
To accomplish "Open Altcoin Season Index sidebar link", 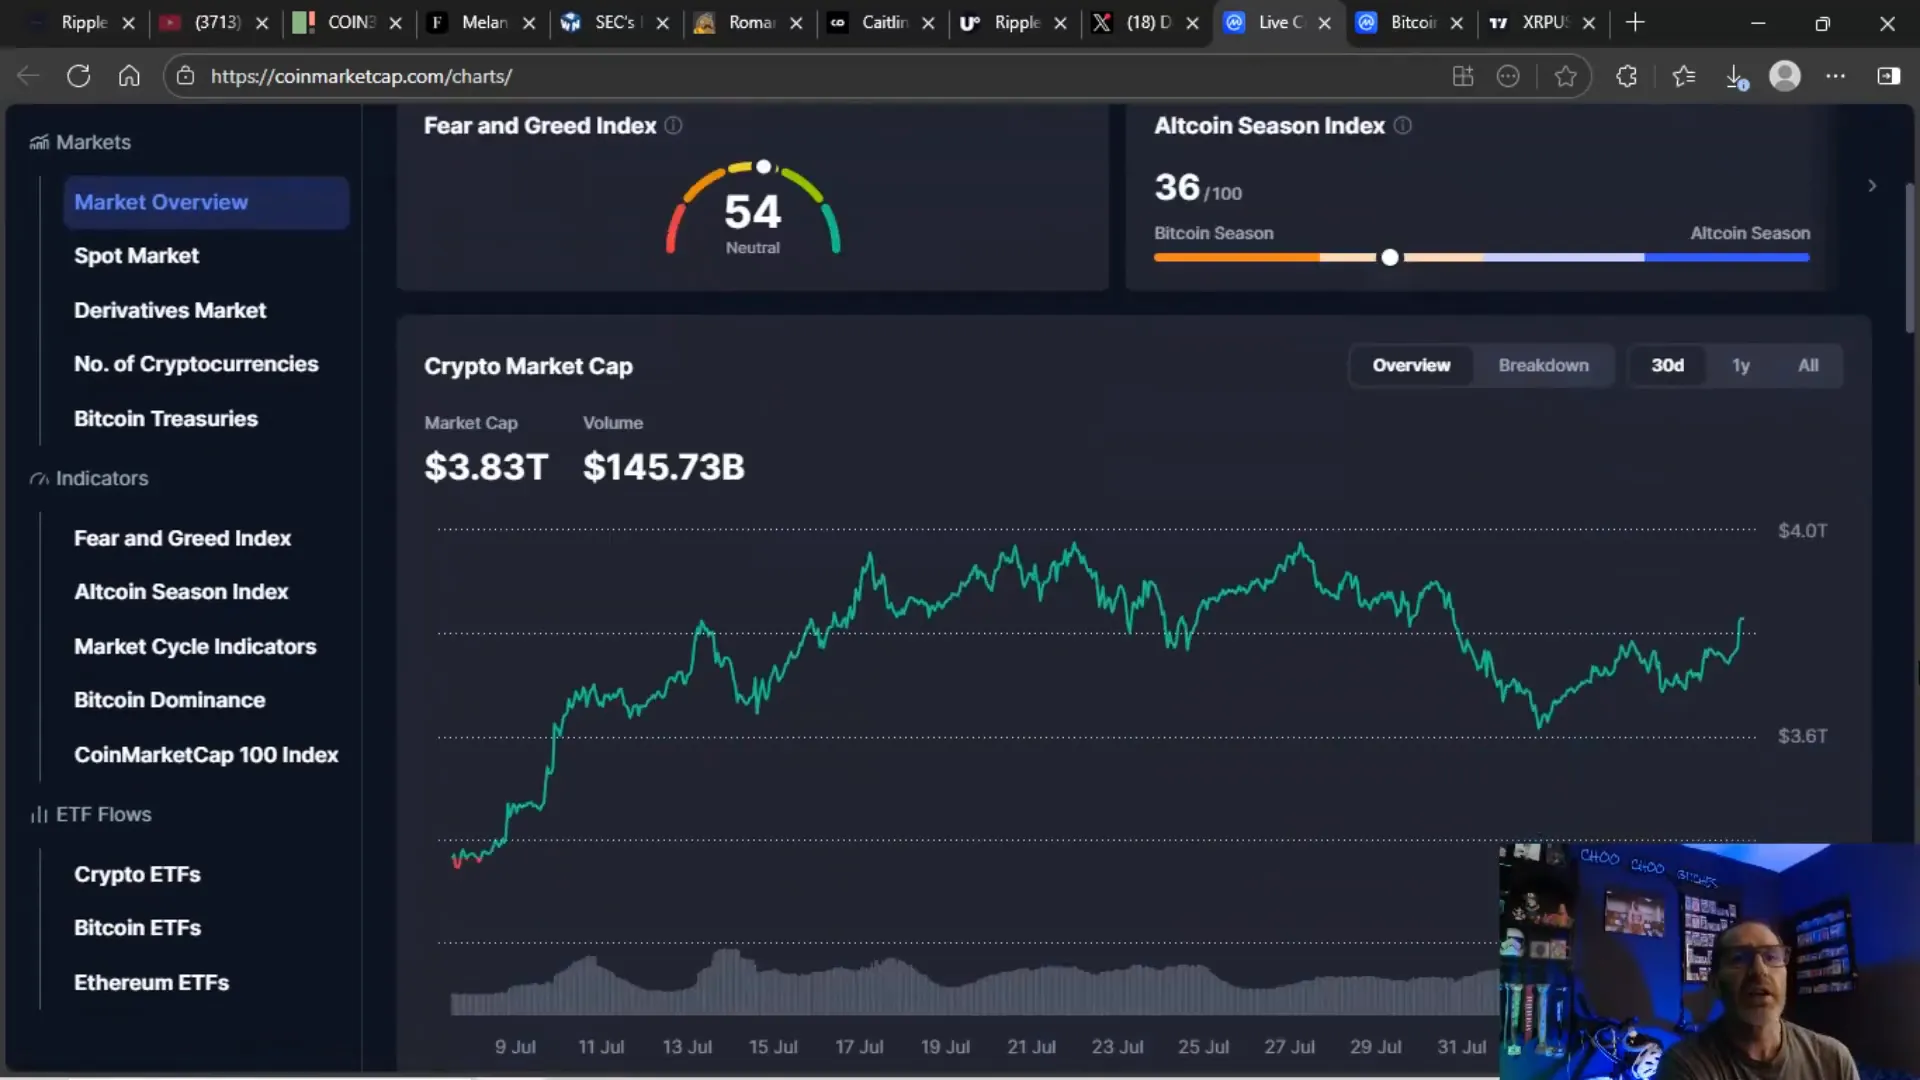I will 181,592.
